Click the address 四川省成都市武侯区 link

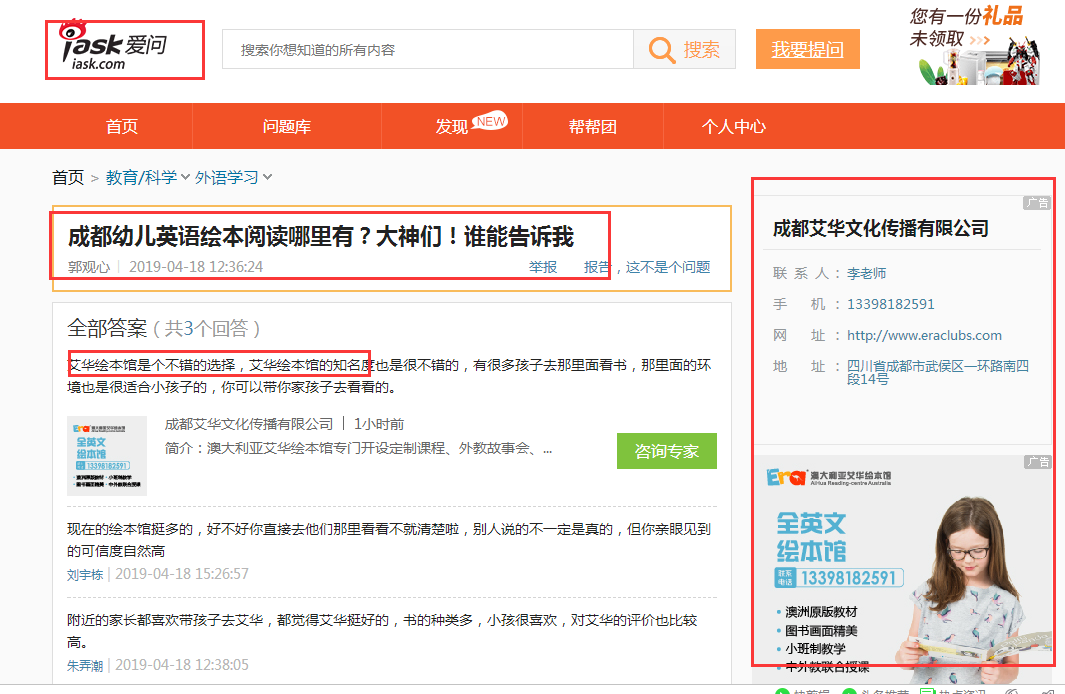click(x=938, y=372)
